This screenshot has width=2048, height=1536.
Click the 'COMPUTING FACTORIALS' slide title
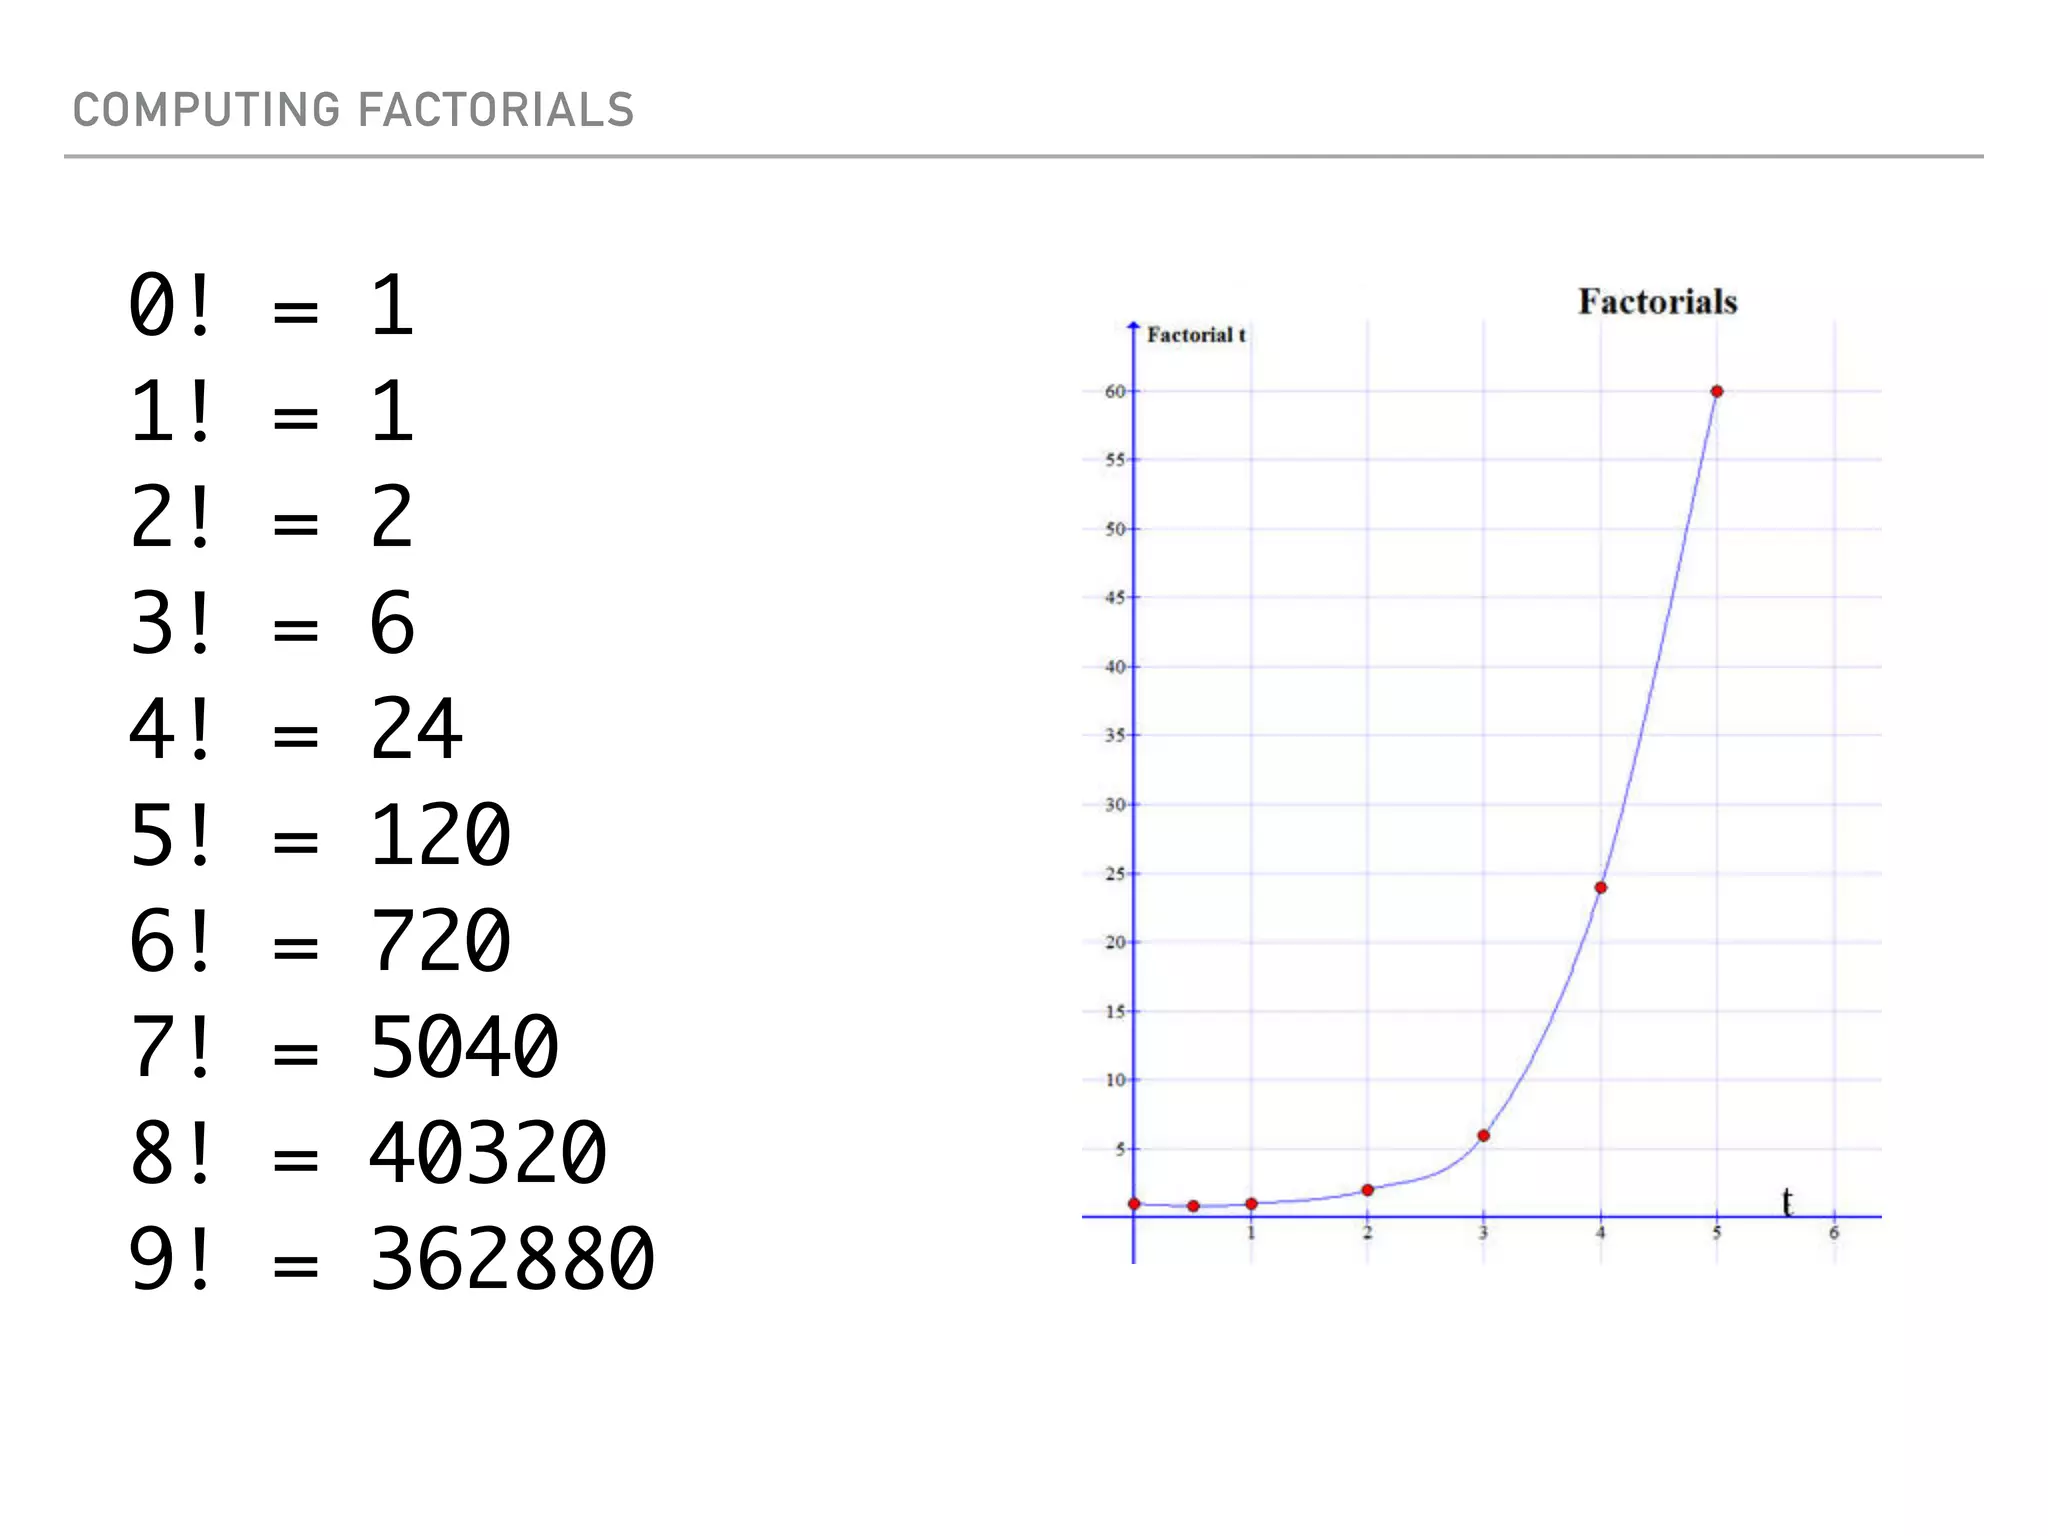[353, 110]
